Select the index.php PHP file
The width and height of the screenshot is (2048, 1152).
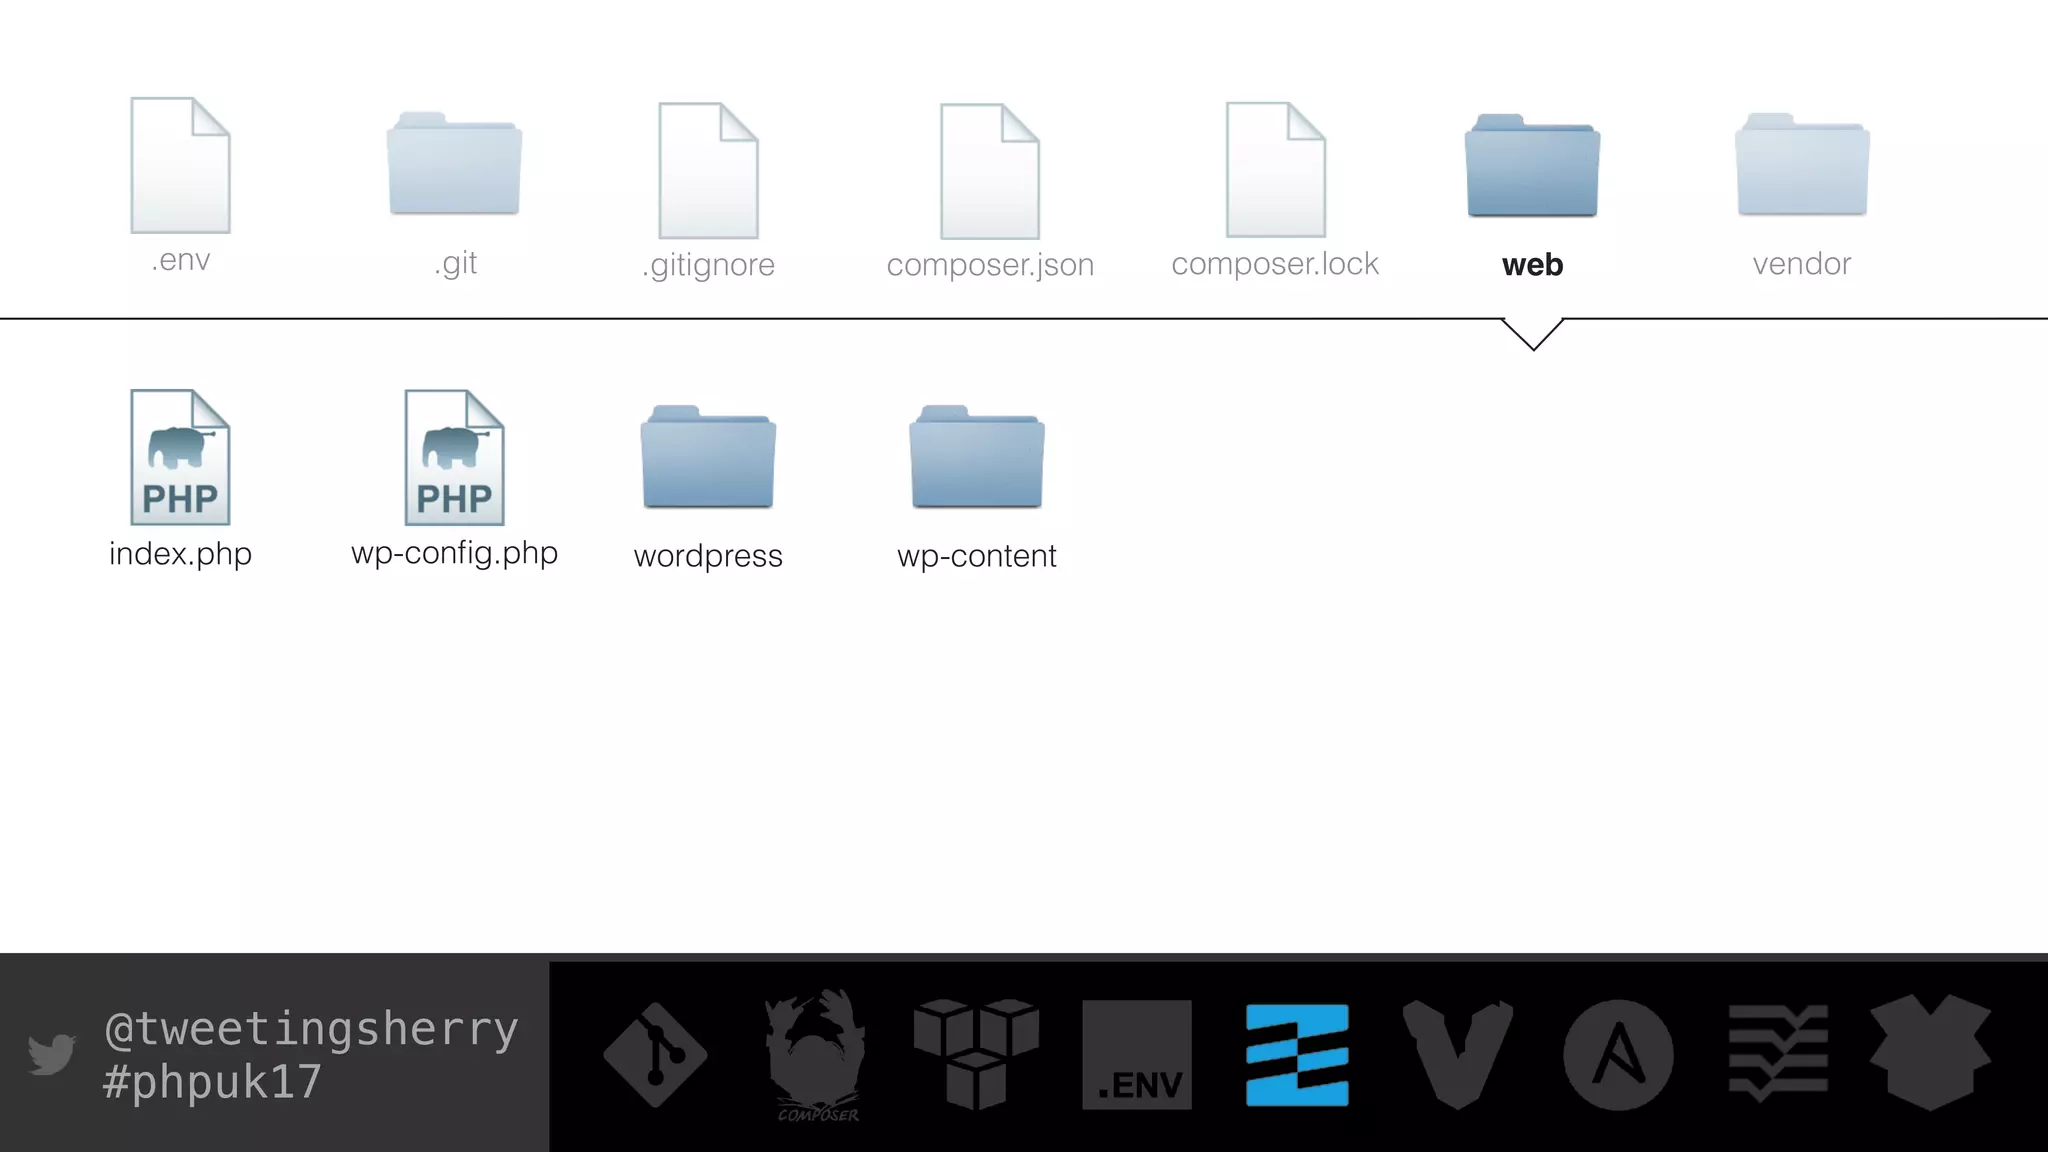pos(180,457)
